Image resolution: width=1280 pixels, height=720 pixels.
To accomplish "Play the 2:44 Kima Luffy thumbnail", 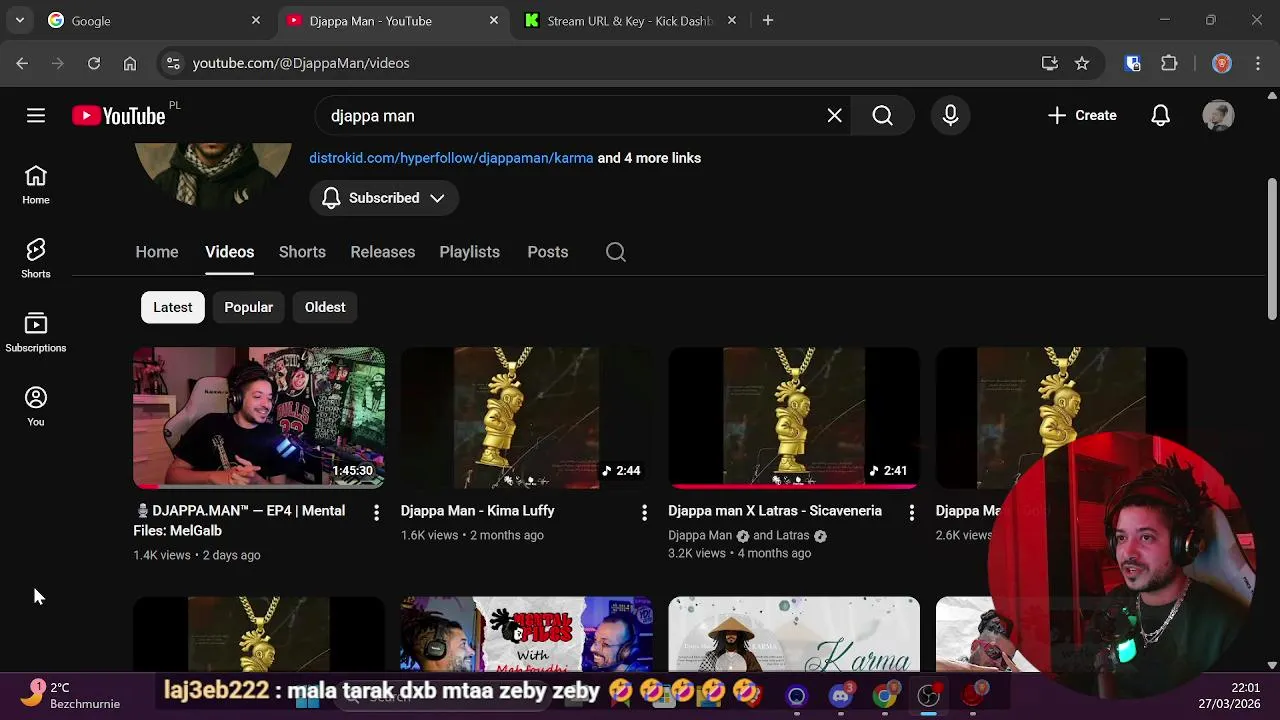I will [527, 418].
